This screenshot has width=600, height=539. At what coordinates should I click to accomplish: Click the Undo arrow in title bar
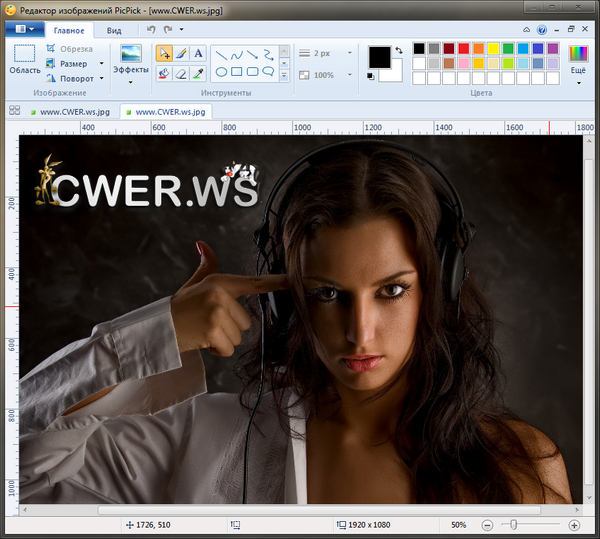152,30
